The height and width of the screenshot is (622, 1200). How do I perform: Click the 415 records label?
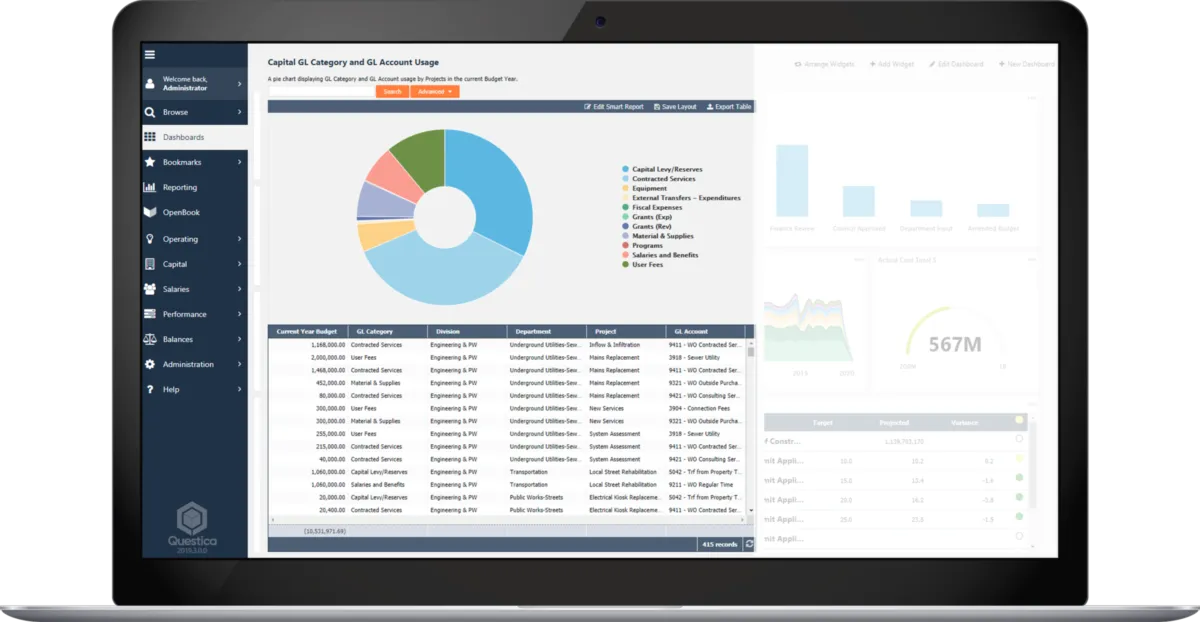[x=720, y=544]
